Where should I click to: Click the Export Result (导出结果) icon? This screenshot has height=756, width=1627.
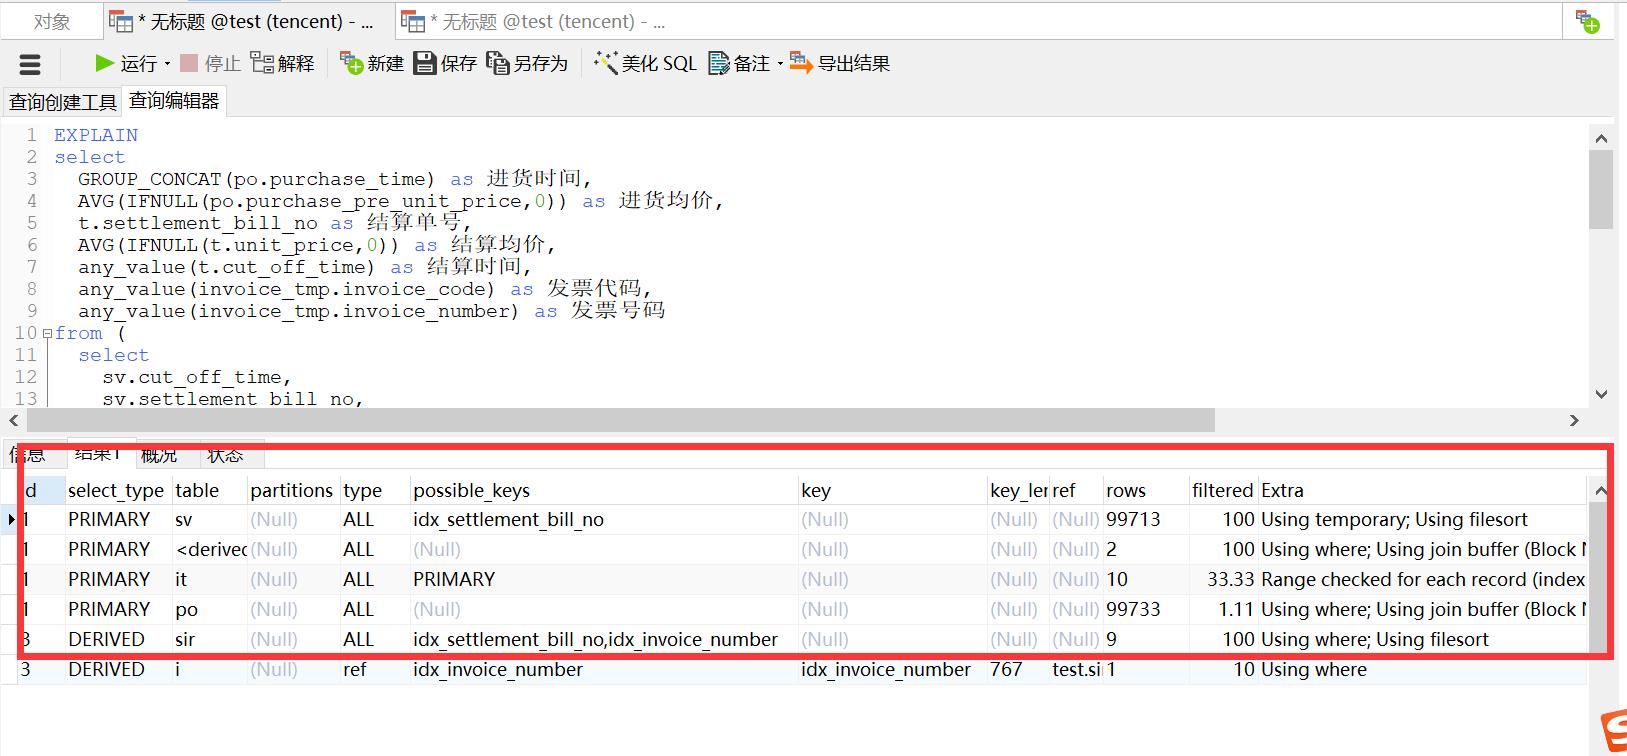pos(801,63)
